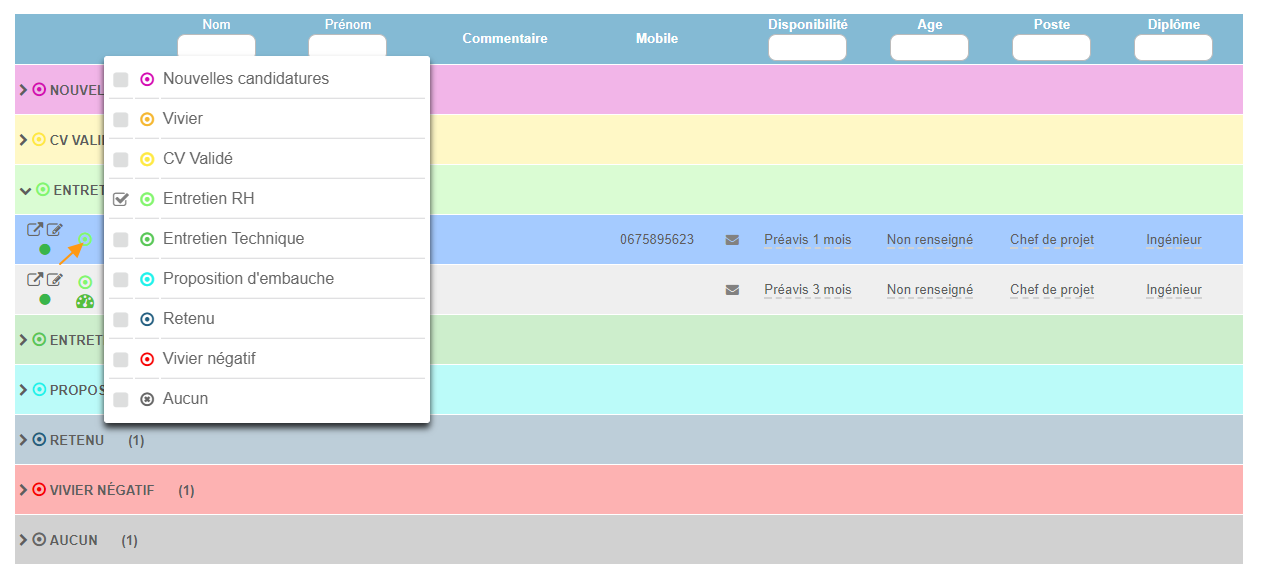
Task: Click the open-in-new-window icon in the grey row
Action: [34, 280]
